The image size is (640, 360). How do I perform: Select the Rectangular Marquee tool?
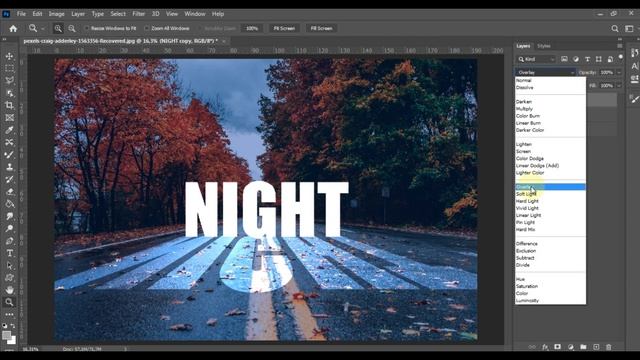point(9,68)
